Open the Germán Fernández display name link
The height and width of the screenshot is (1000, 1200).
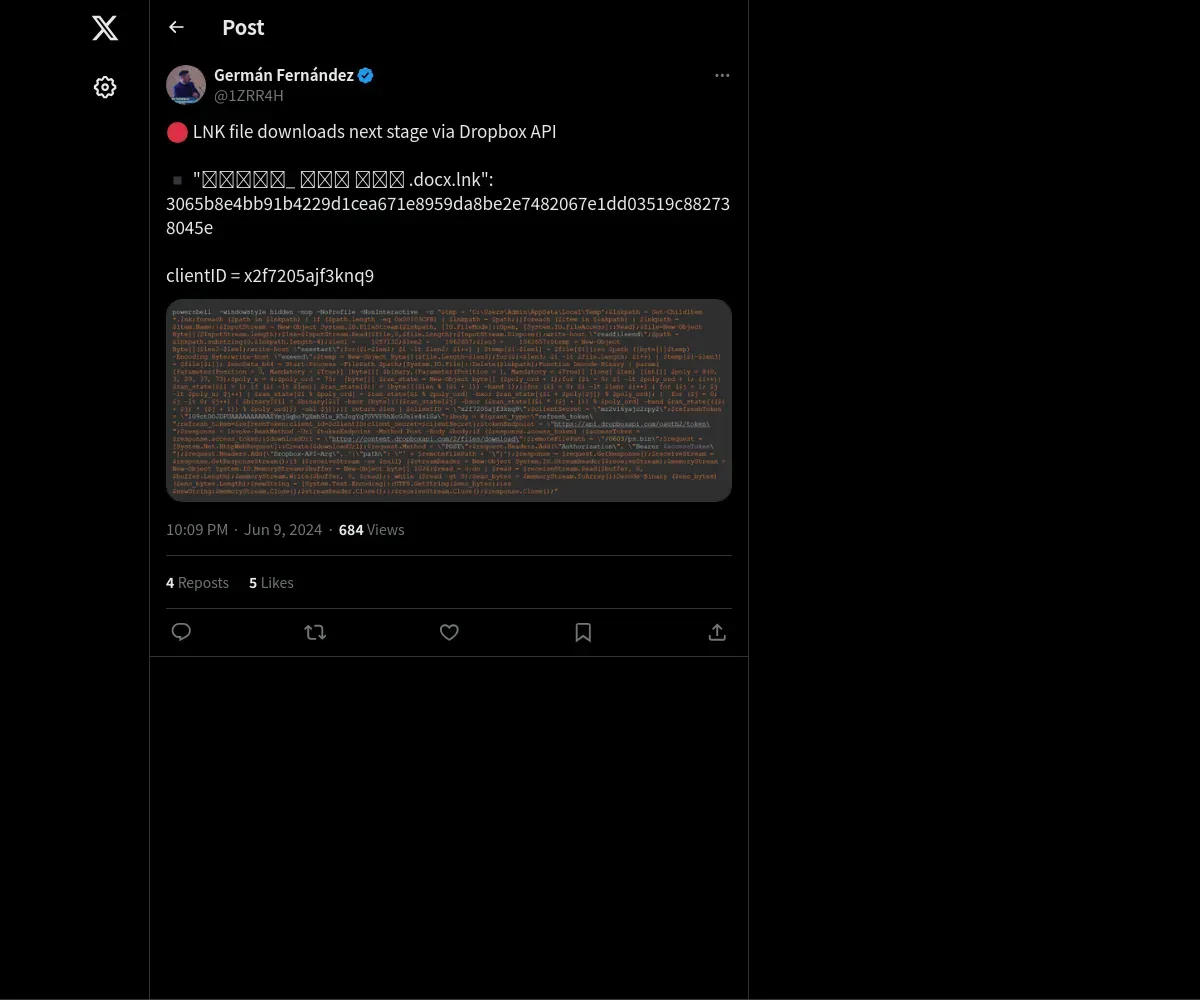pos(284,75)
